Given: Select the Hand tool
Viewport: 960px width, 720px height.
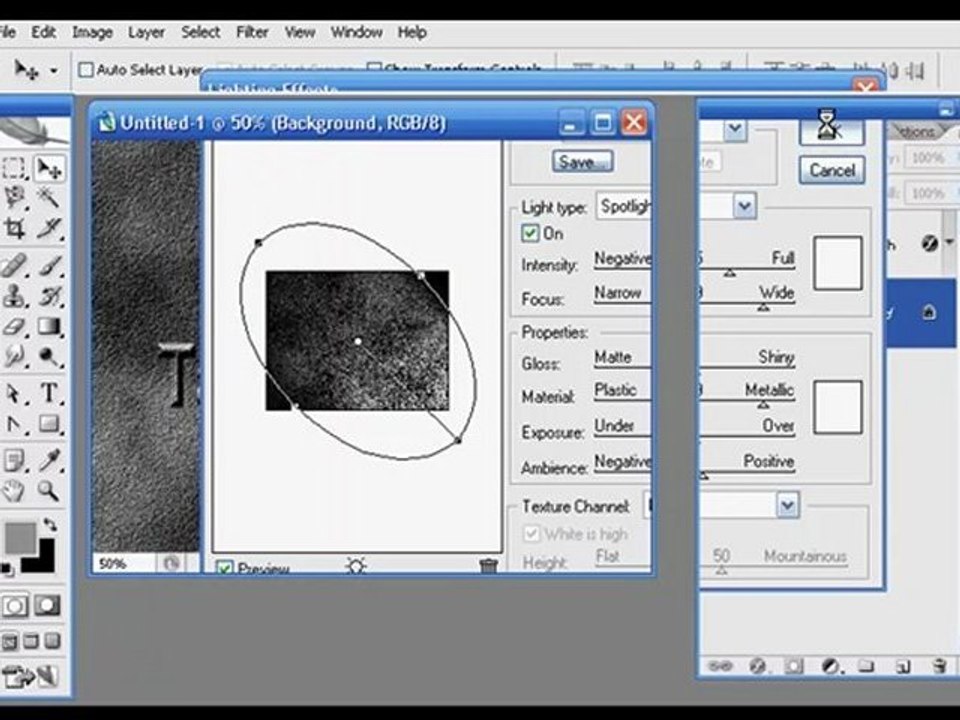Looking at the screenshot, I should click(15, 490).
